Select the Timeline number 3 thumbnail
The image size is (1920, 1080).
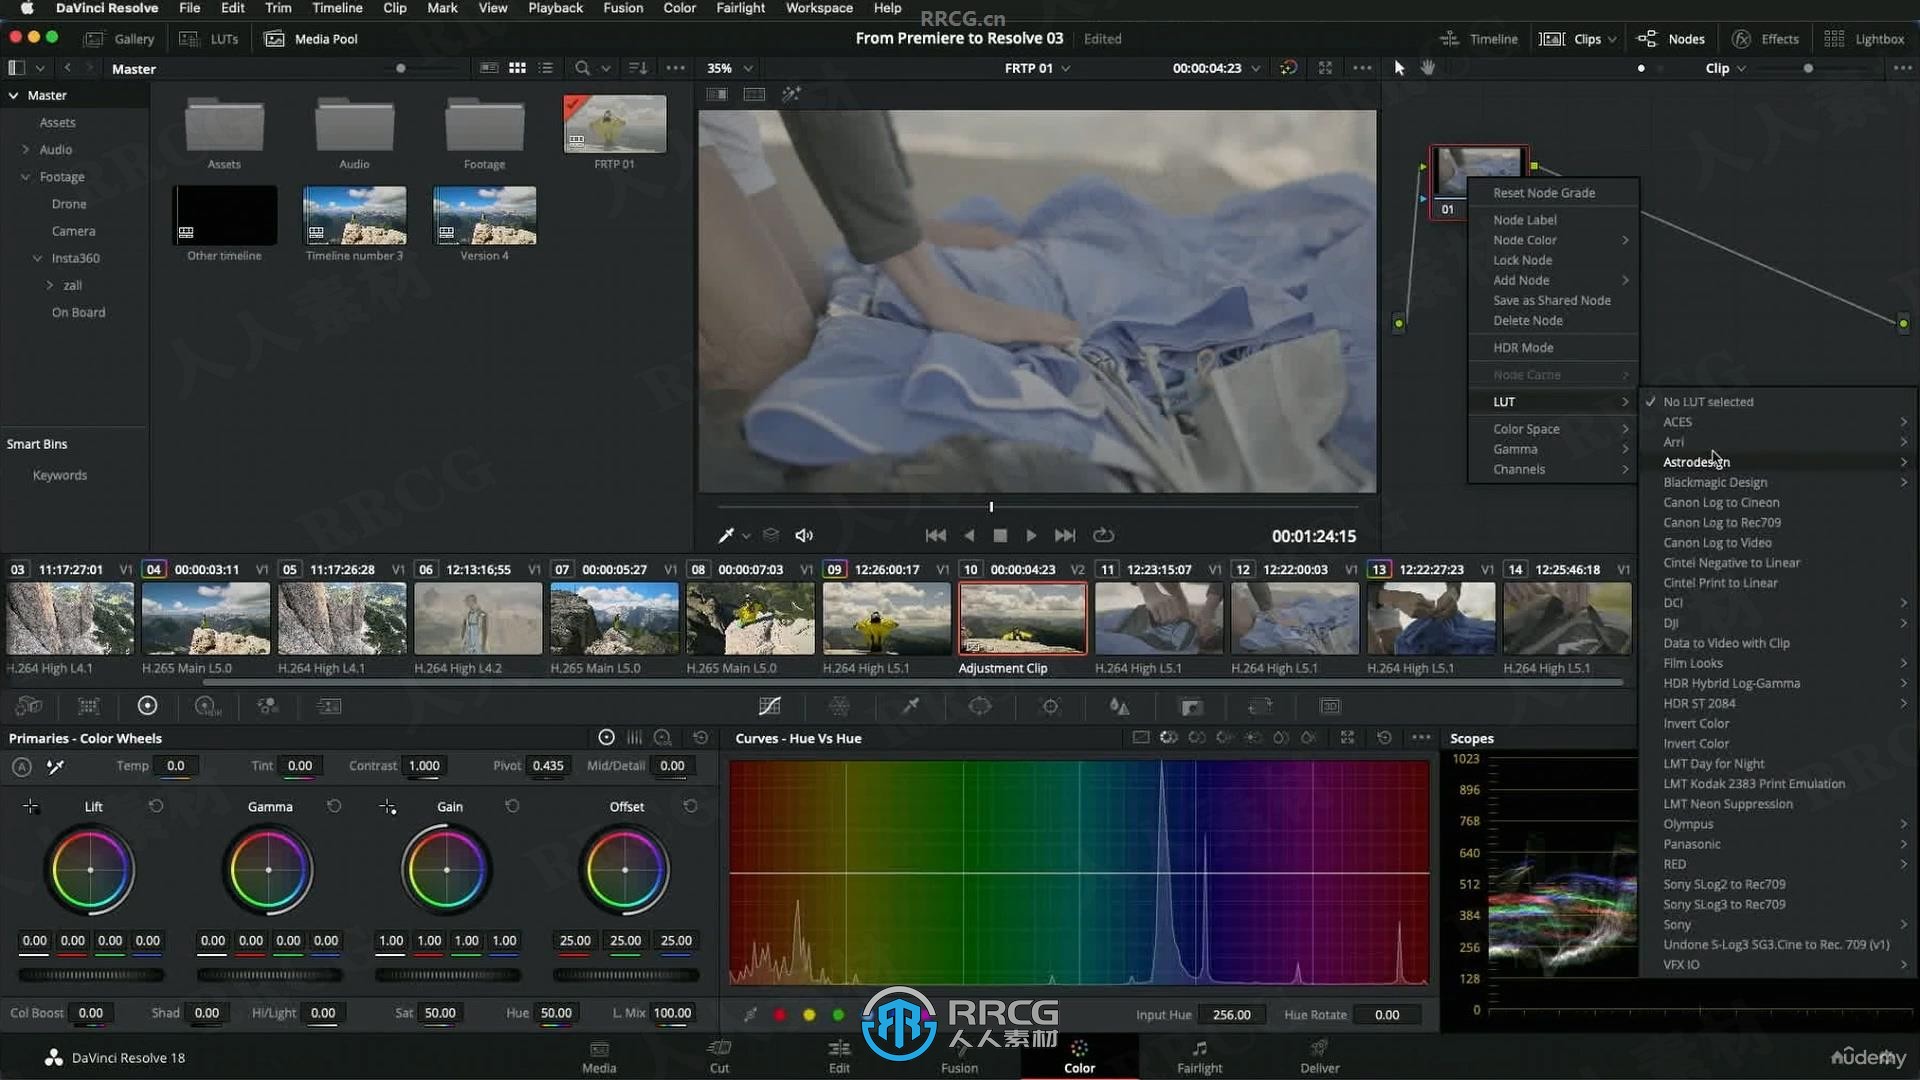(354, 215)
